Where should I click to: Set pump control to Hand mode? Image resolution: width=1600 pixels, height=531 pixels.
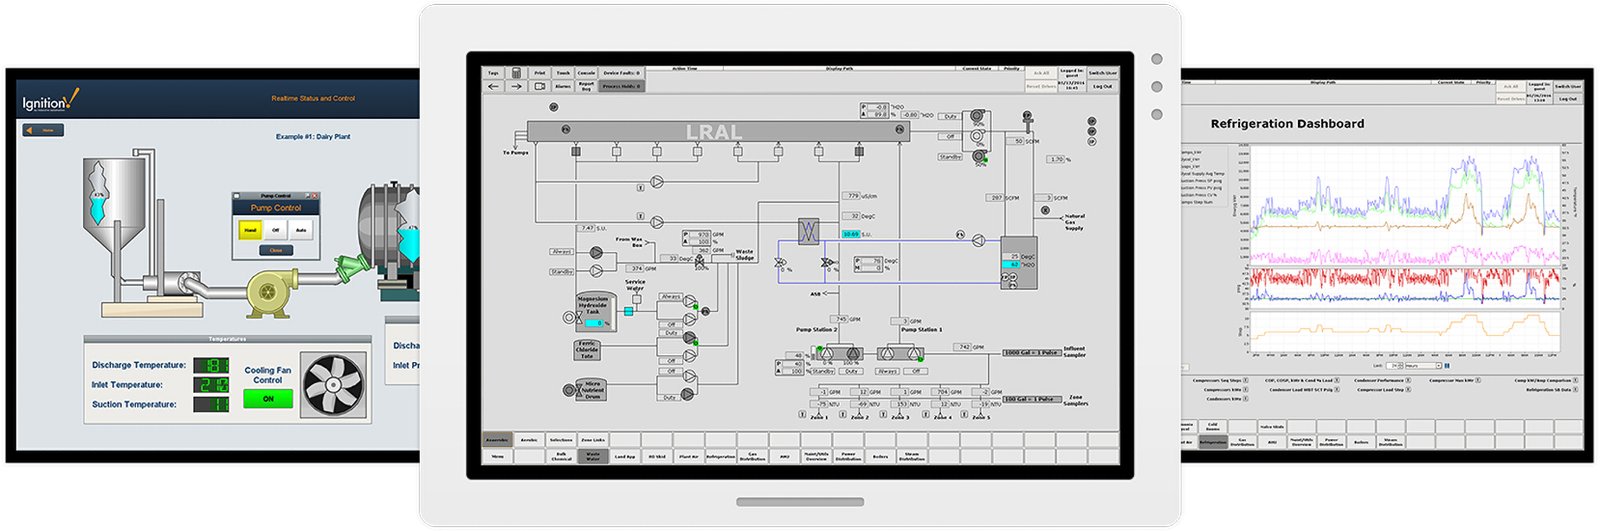tap(250, 230)
